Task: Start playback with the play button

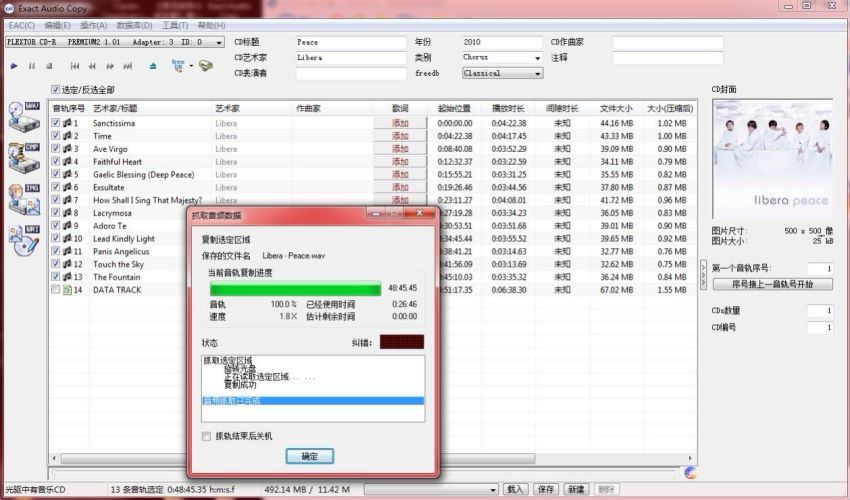Action: coord(14,66)
